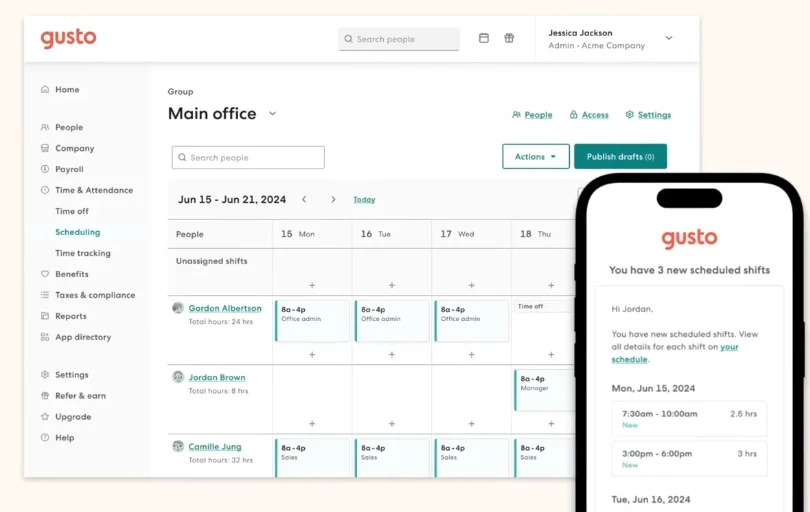Click Camille Jung's avatar icon
810x512 pixels.
pos(178,446)
